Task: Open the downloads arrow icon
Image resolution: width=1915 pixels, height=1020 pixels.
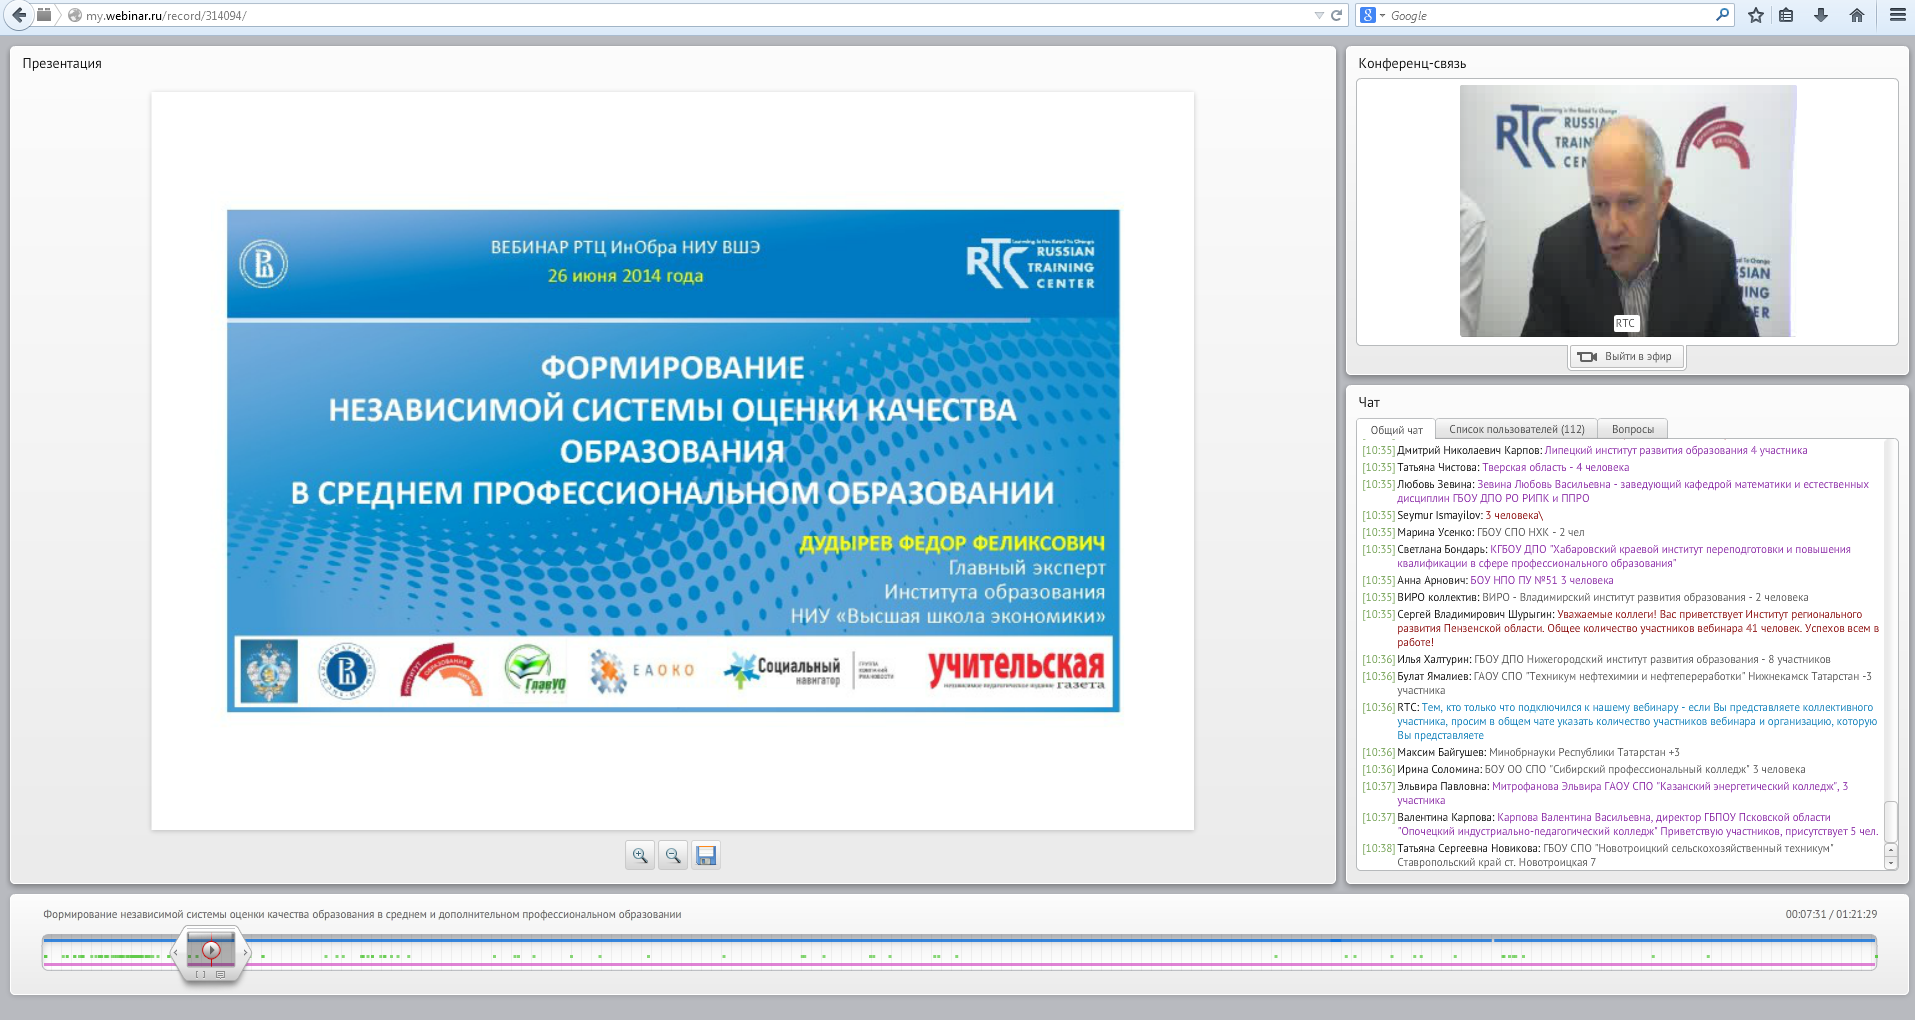Action: coord(1821,15)
